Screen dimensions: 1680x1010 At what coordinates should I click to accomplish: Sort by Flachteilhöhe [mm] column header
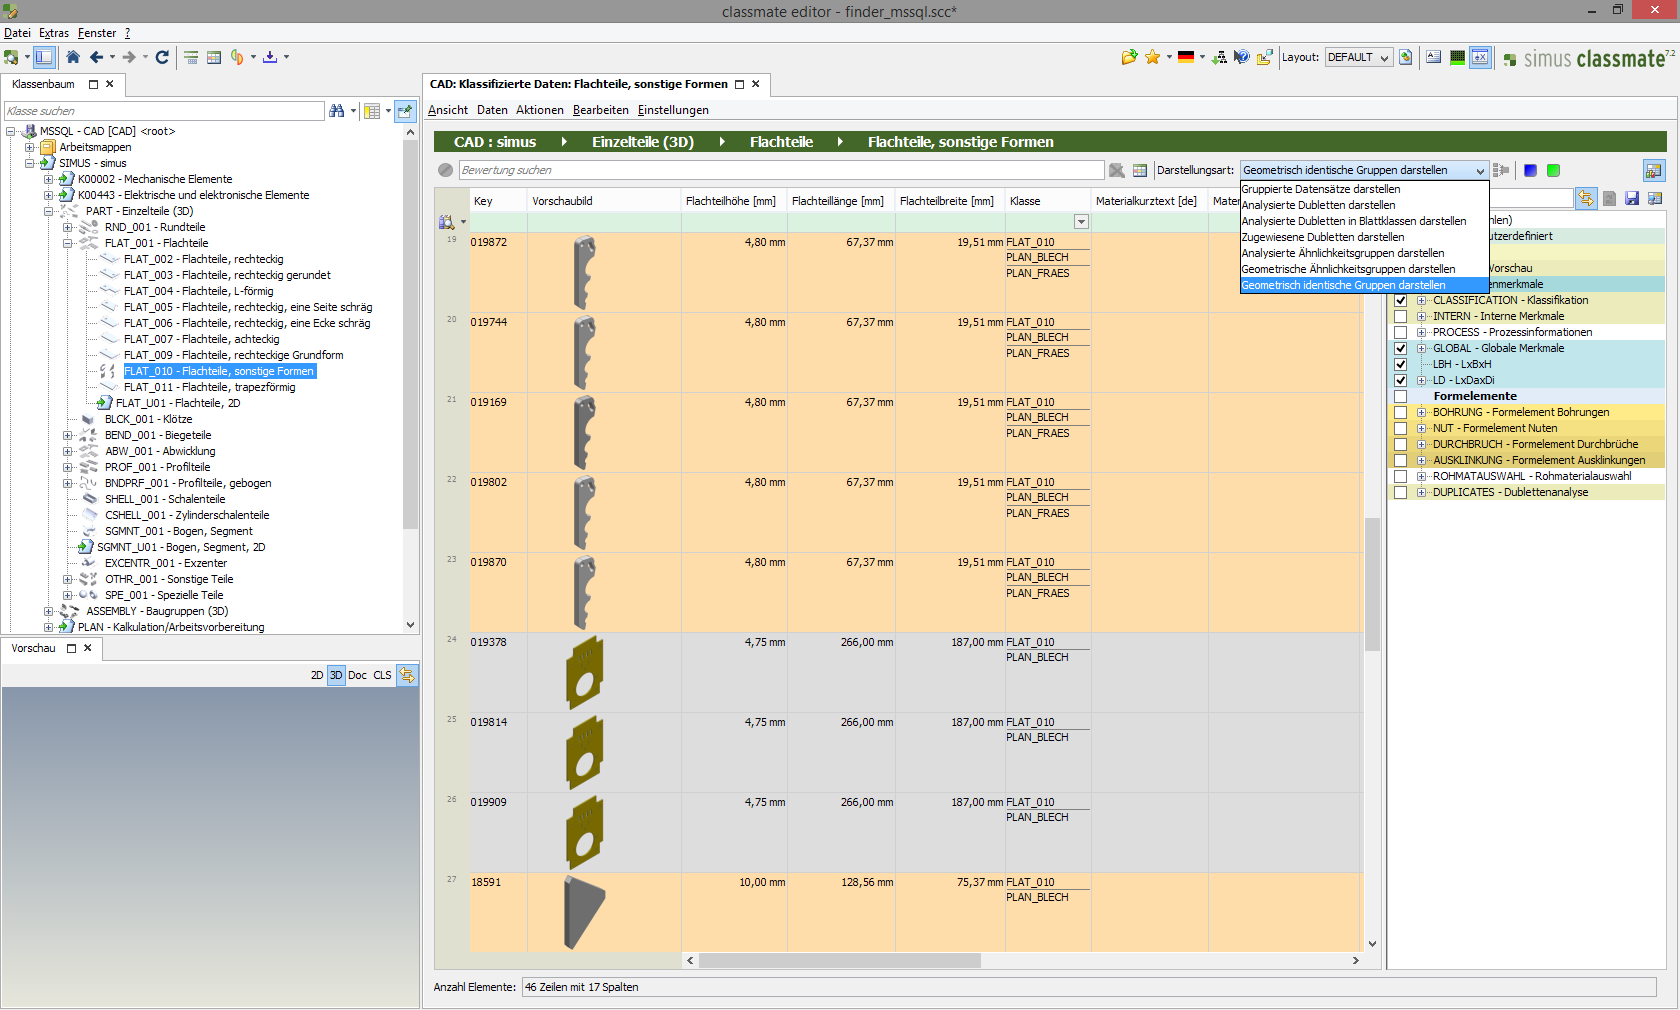[731, 201]
